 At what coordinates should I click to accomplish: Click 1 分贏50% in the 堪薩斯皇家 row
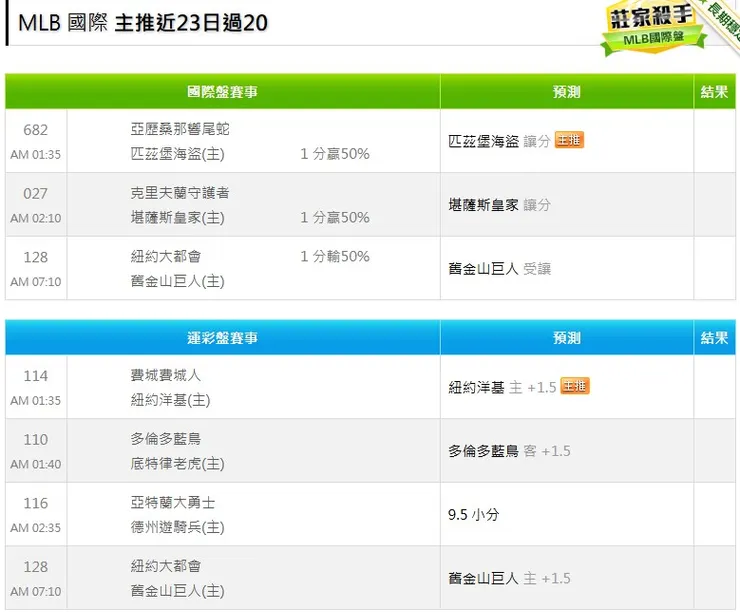tap(335, 218)
